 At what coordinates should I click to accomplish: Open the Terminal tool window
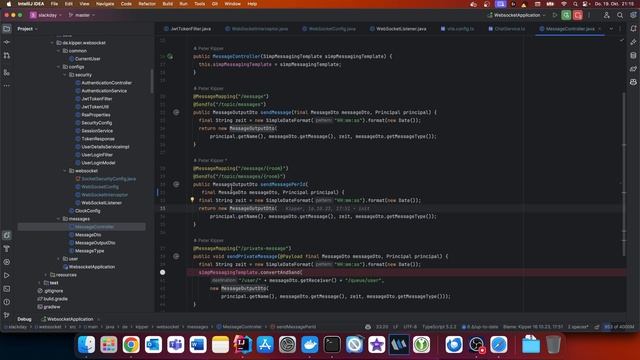click(7, 289)
